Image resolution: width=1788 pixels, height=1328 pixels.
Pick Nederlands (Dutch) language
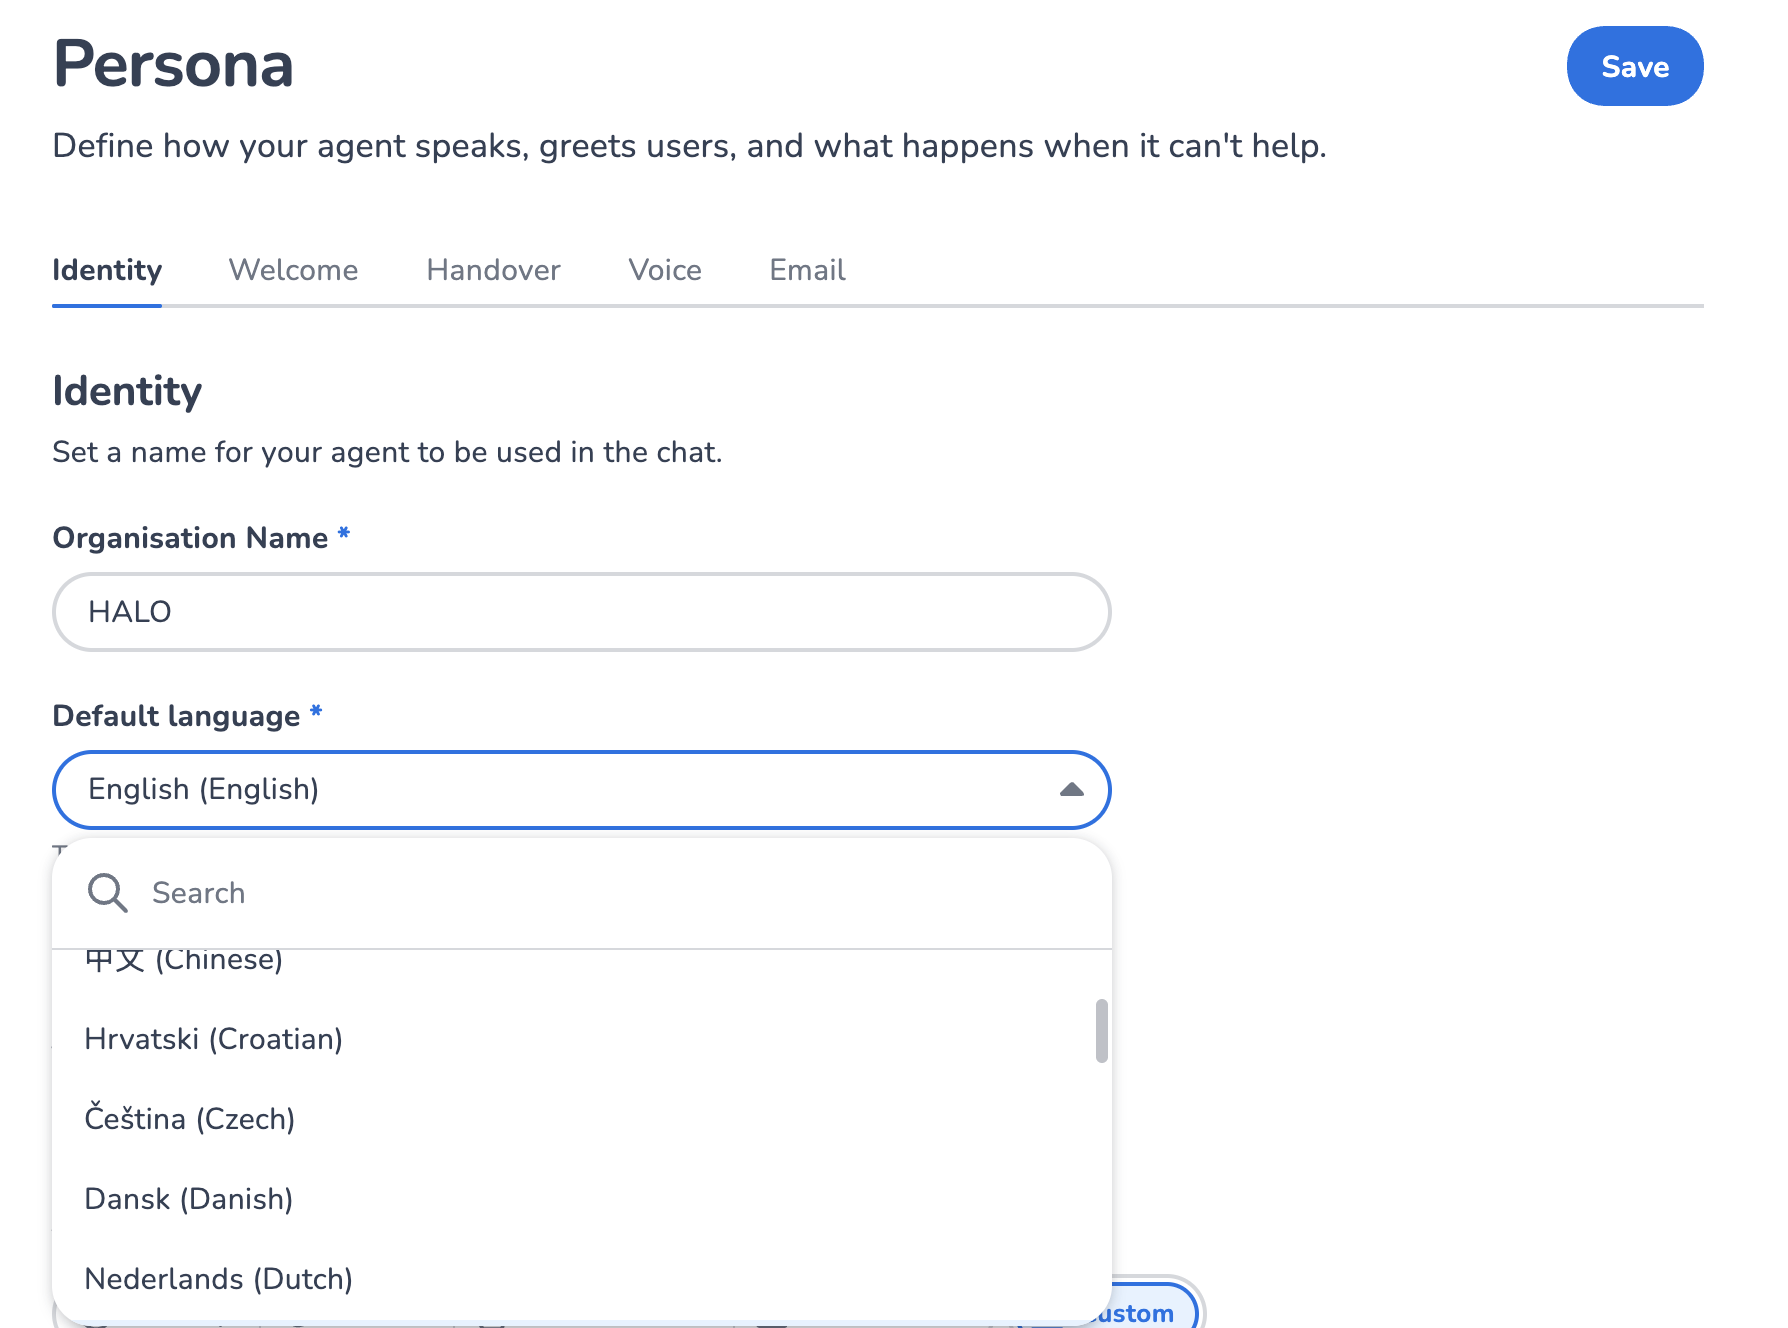coord(581,1279)
